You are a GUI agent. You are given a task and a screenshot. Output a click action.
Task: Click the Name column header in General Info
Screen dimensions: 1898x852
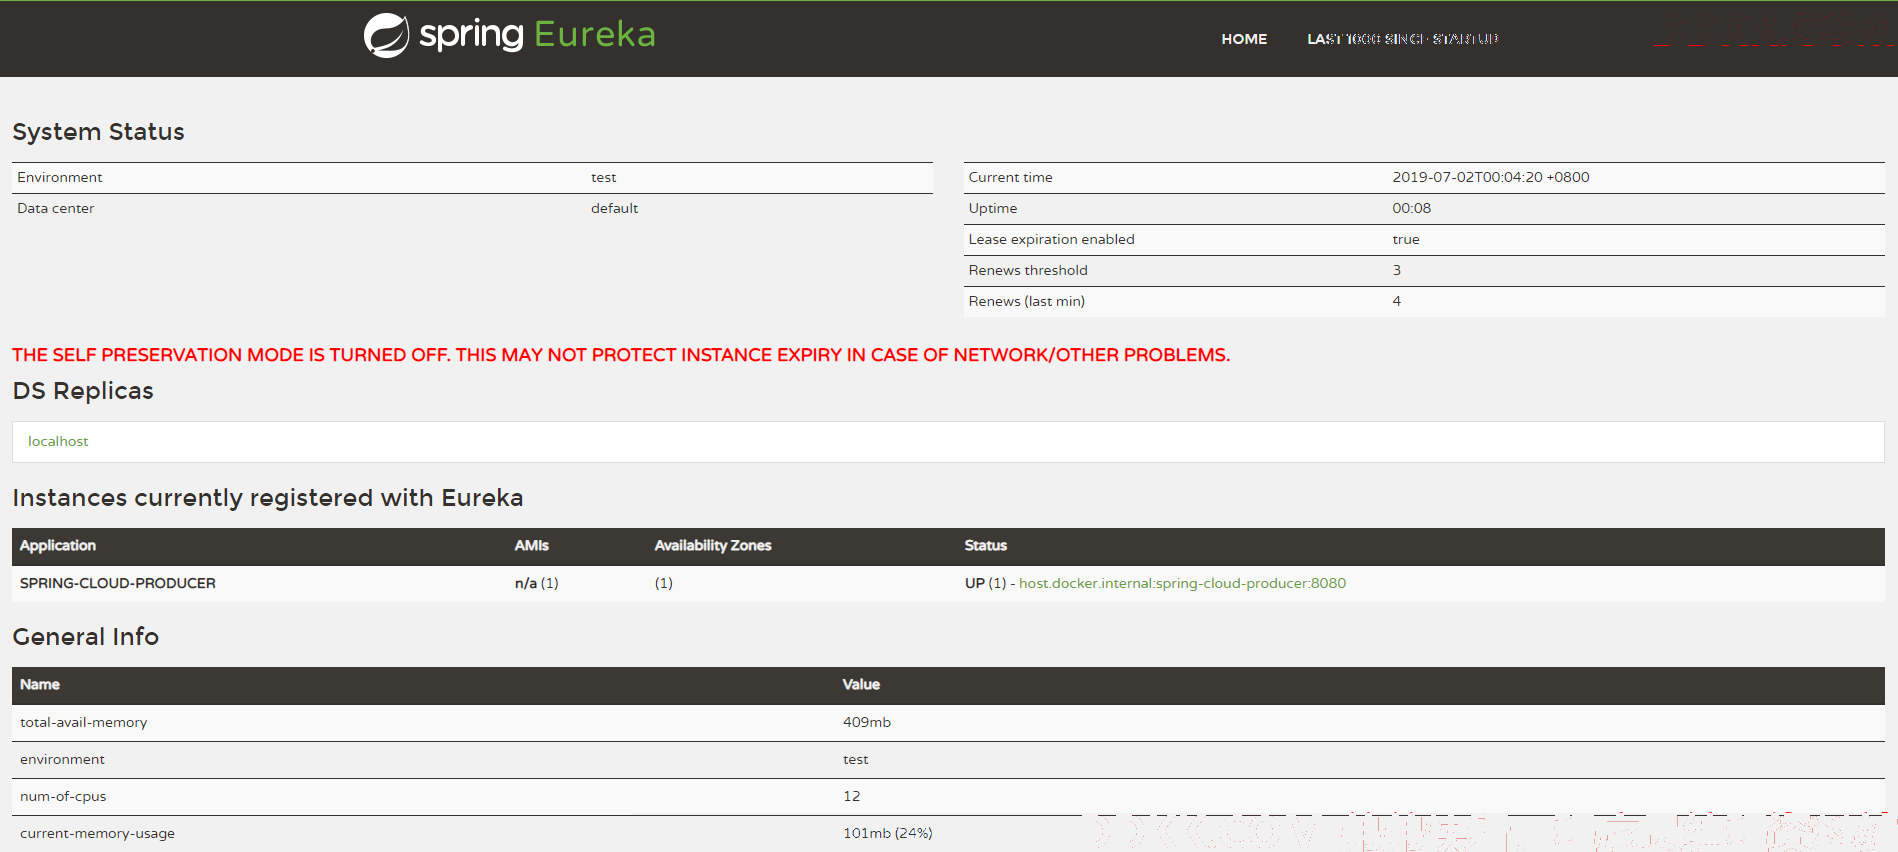(40, 684)
